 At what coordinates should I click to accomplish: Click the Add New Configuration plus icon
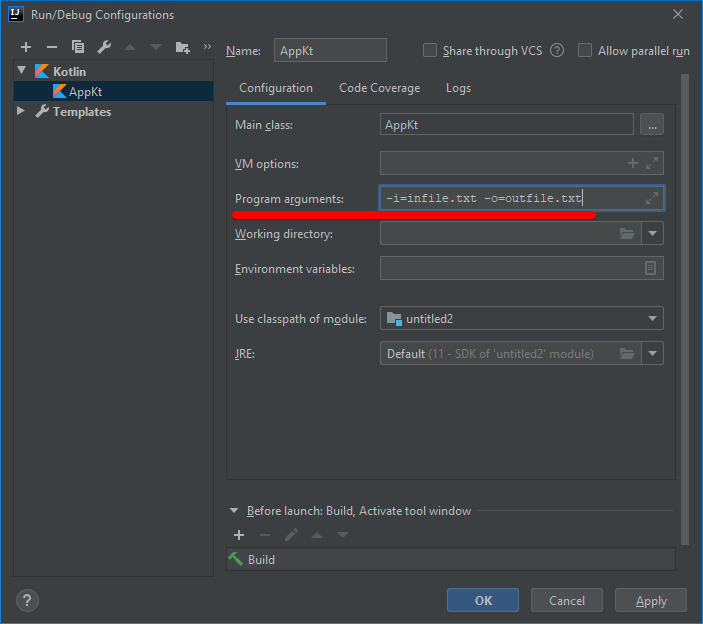point(26,47)
